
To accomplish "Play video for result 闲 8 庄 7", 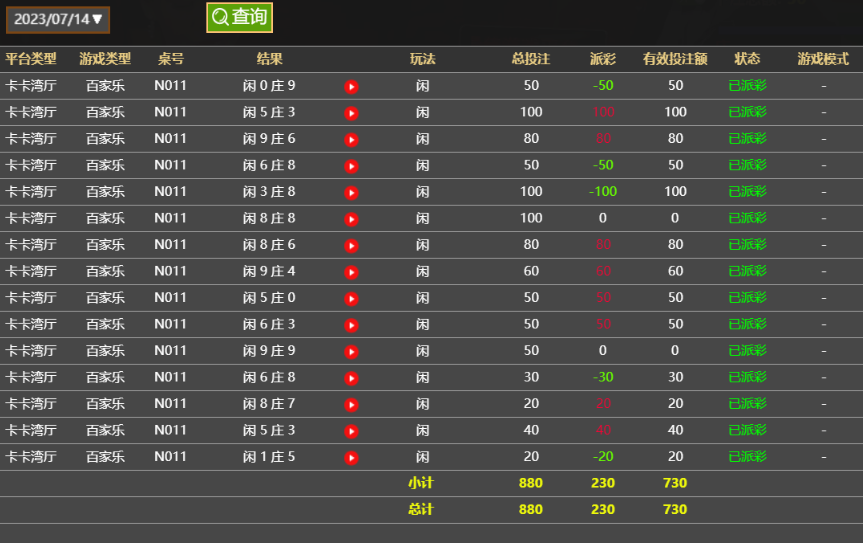I will (351, 404).
